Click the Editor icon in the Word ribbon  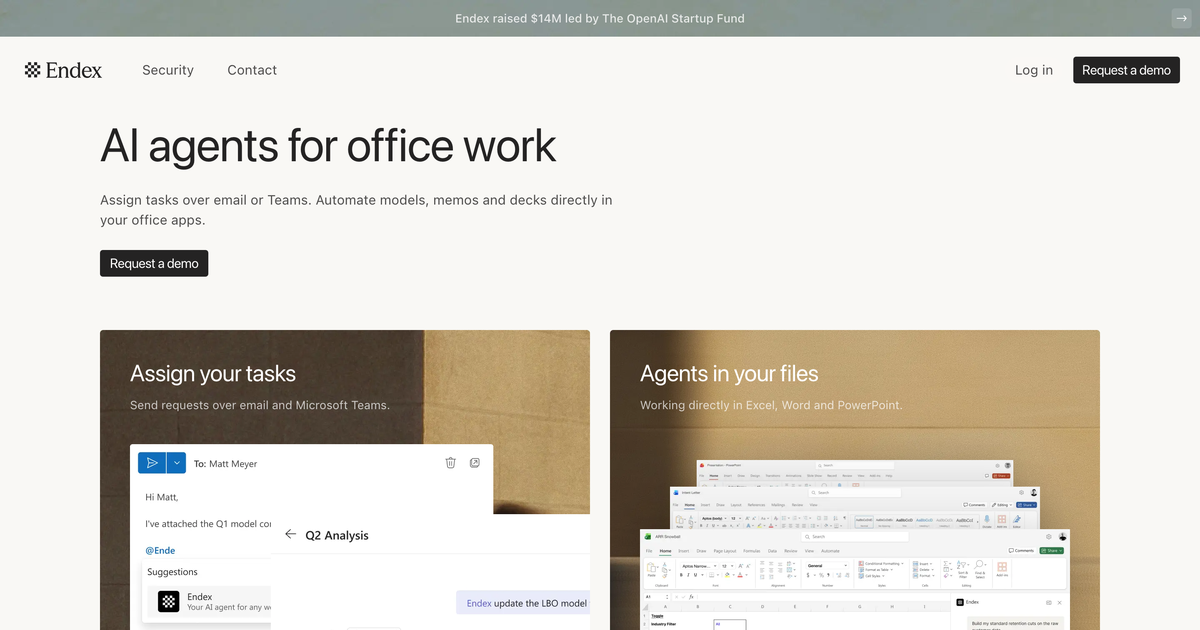tap(1016, 520)
